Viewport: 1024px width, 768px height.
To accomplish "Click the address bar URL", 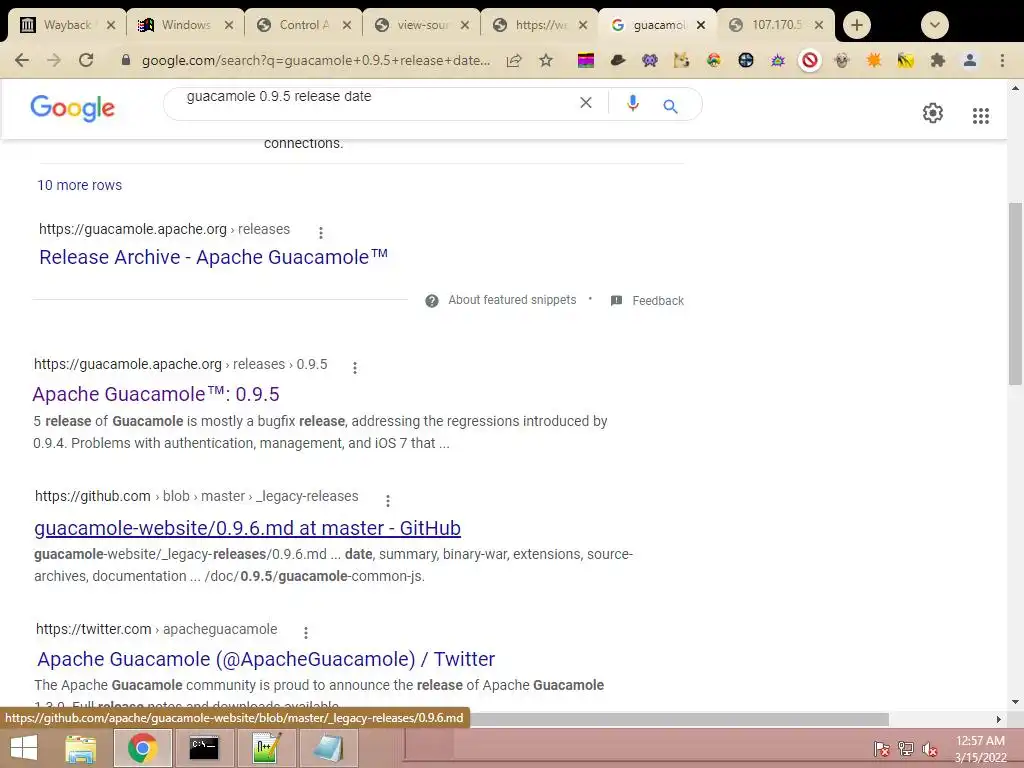I will point(315,61).
